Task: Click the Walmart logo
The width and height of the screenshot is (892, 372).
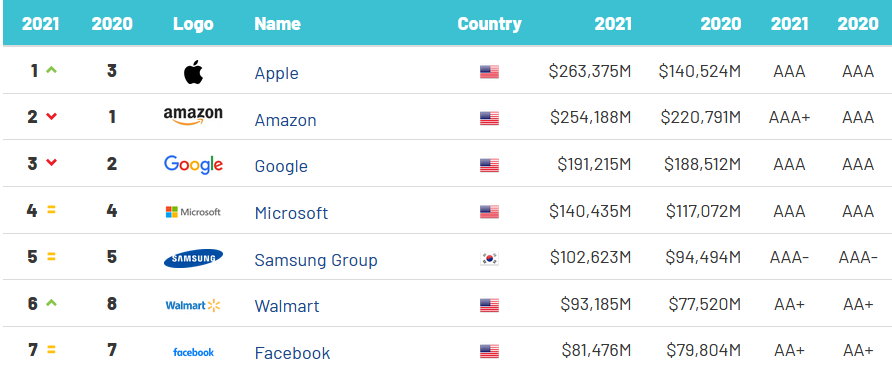Action: pyautogui.click(x=193, y=305)
